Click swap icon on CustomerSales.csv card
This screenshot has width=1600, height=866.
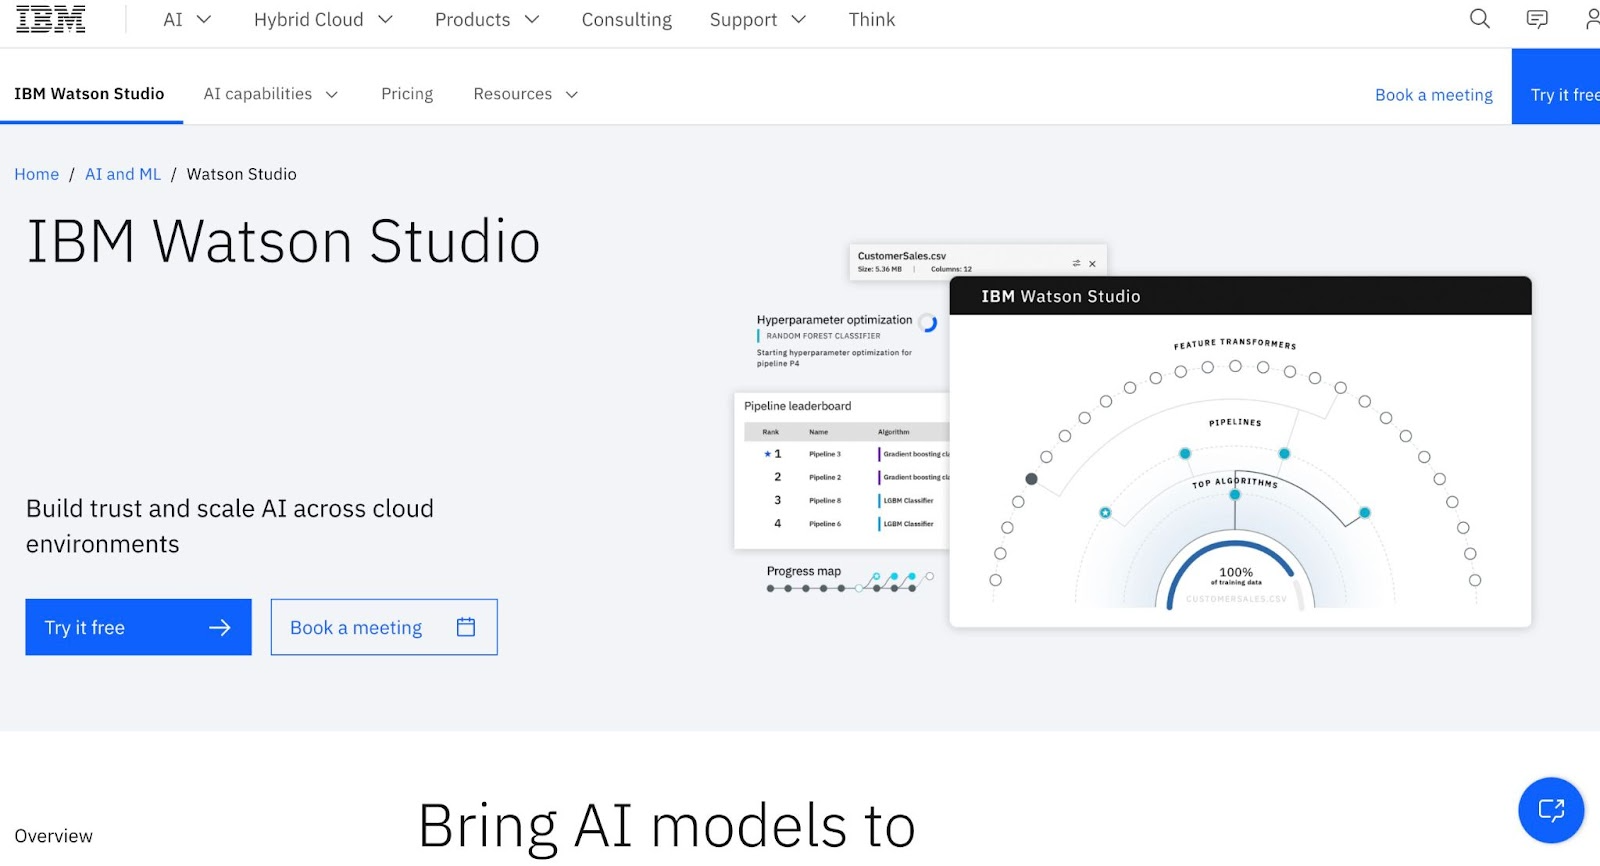tap(1076, 263)
